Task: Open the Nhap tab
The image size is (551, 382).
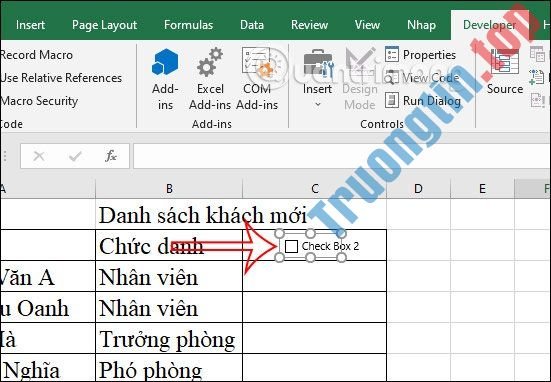Action: click(421, 25)
